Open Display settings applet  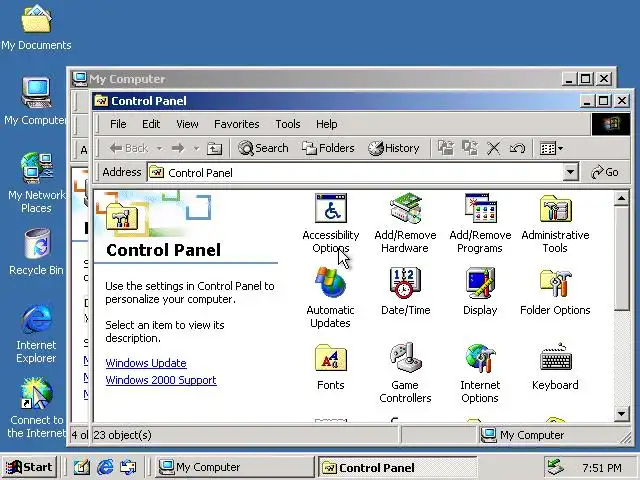coord(480,291)
